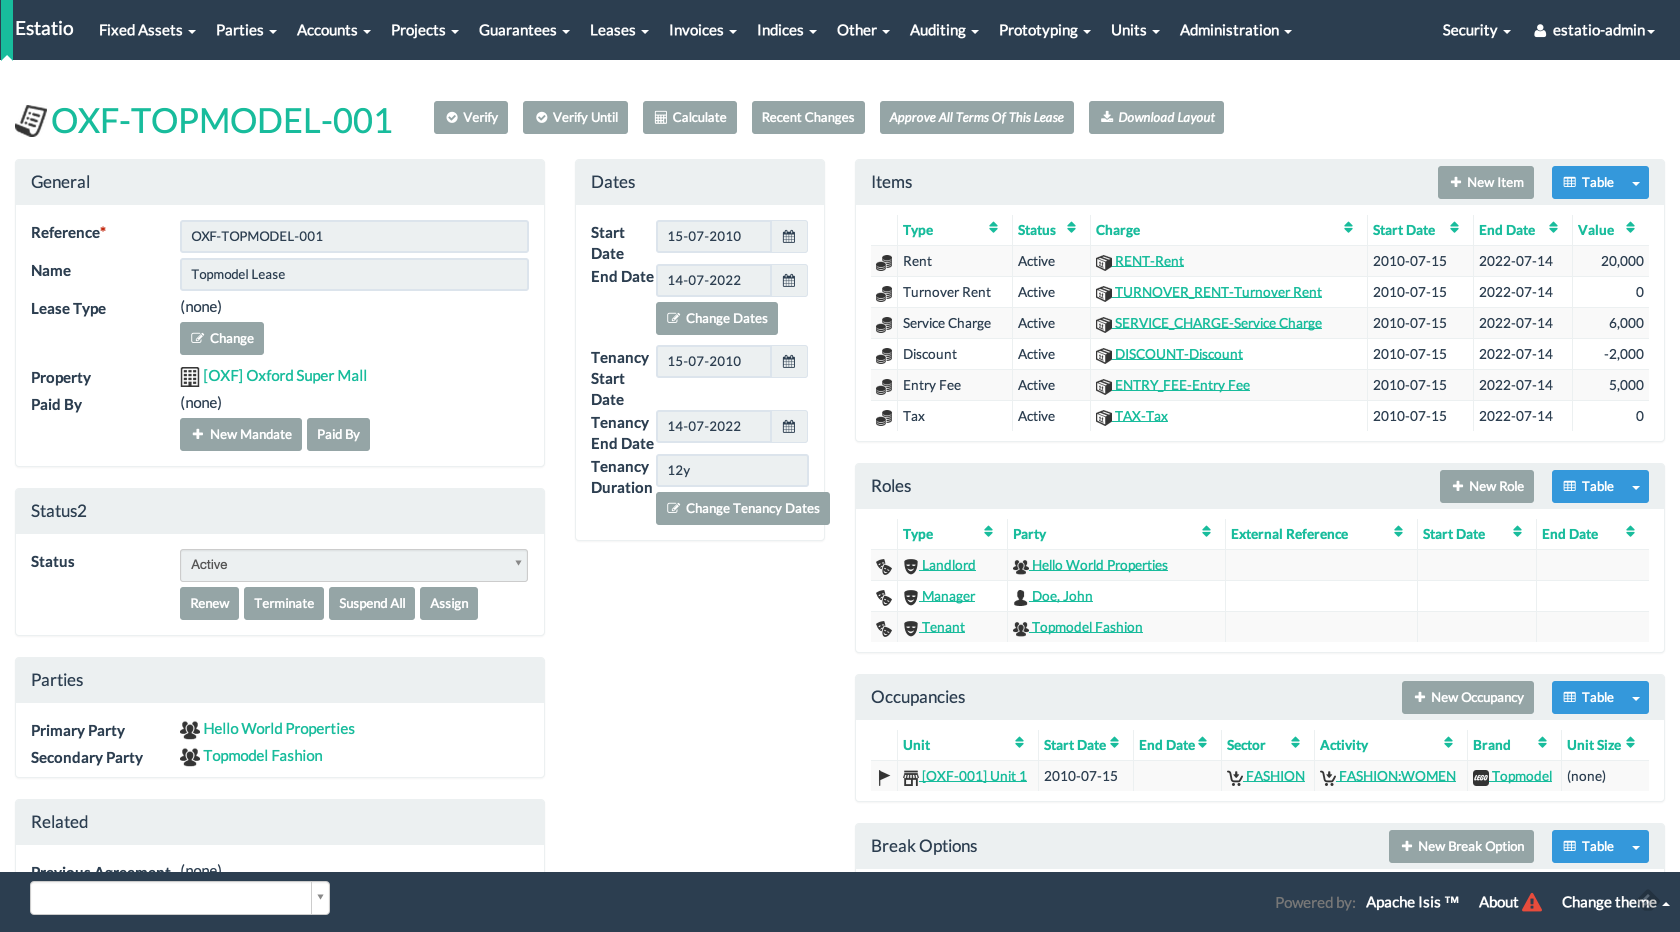The width and height of the screenshot is (1680, 932).
Task: Click the lease icon beside OXF-TOPMODEL-001 title
Action: point(31,121)
